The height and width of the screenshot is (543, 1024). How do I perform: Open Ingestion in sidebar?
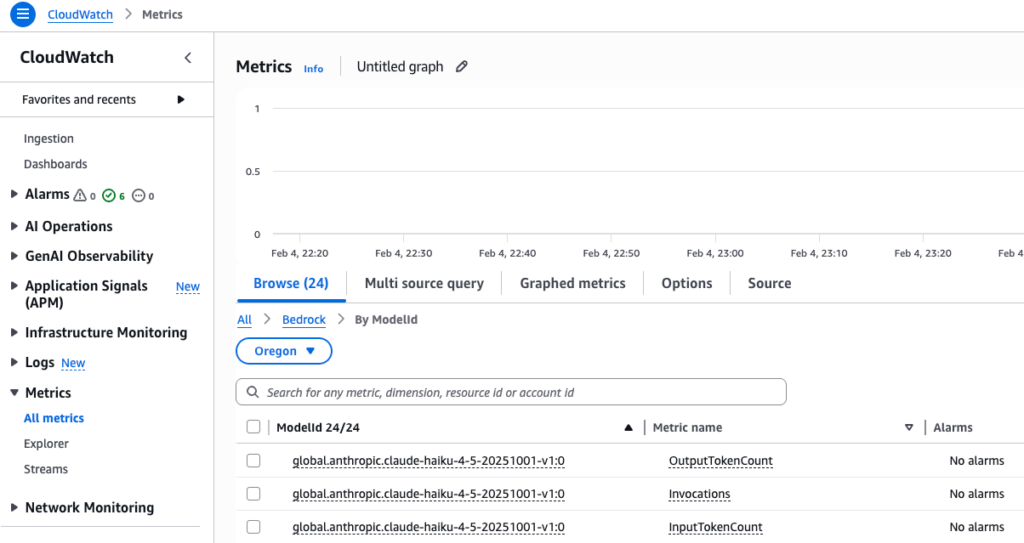[x=49, y=139]
